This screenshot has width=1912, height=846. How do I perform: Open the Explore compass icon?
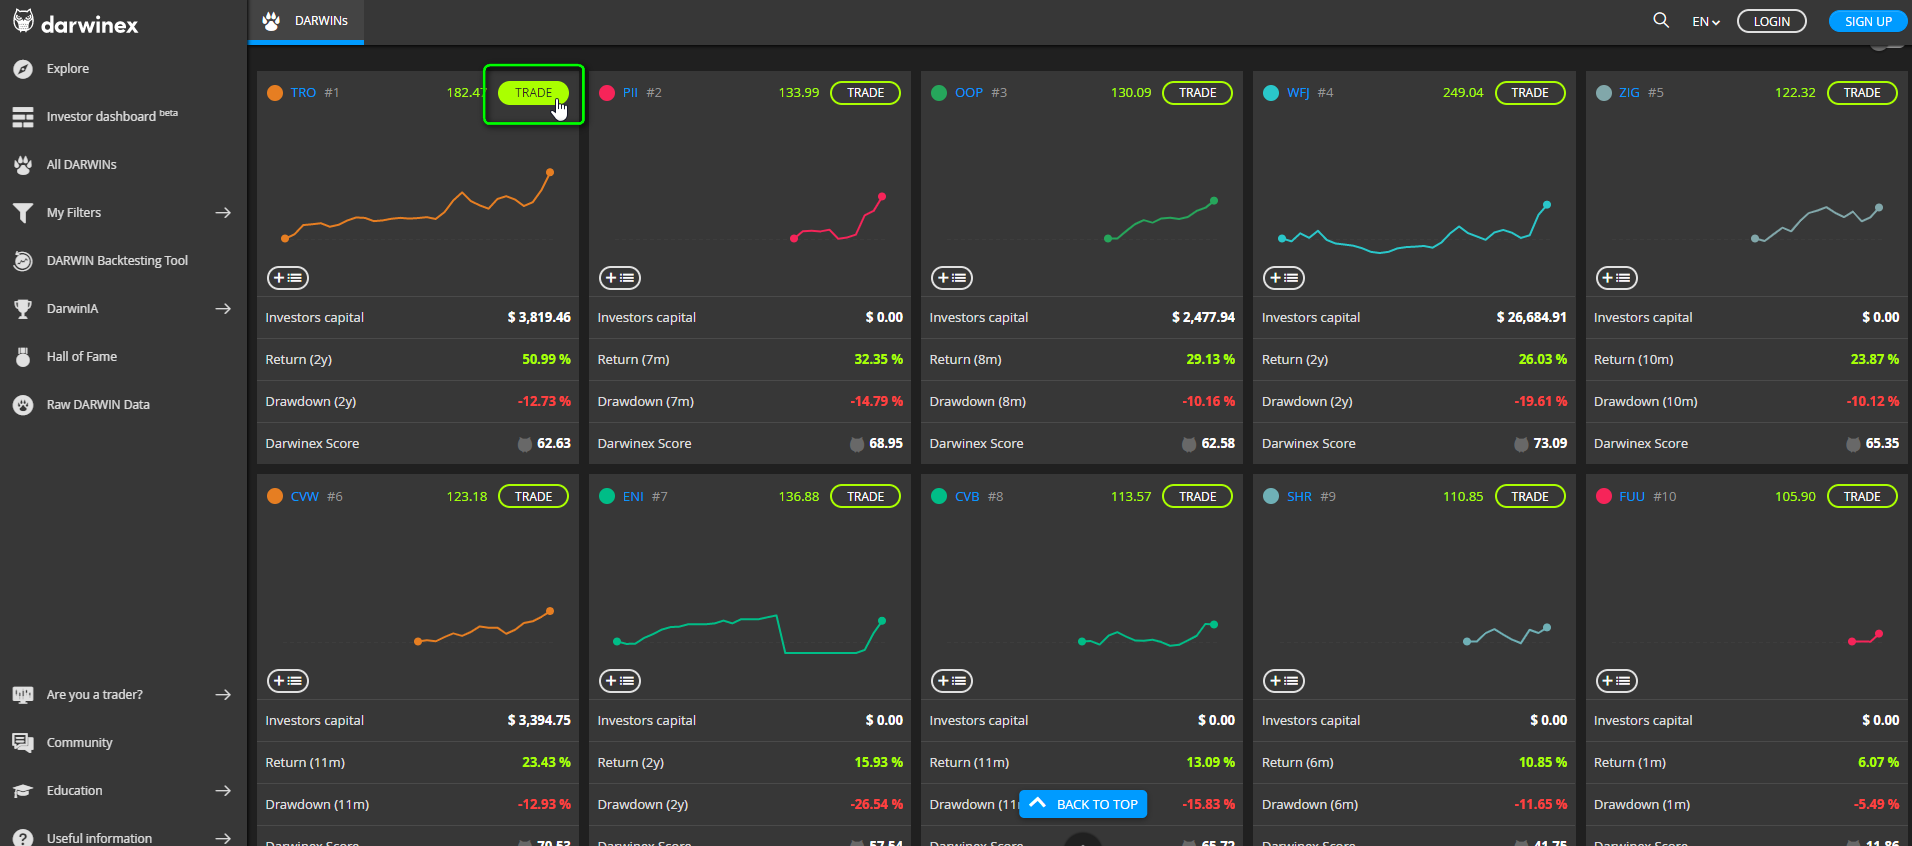click(x=23, y=69)
